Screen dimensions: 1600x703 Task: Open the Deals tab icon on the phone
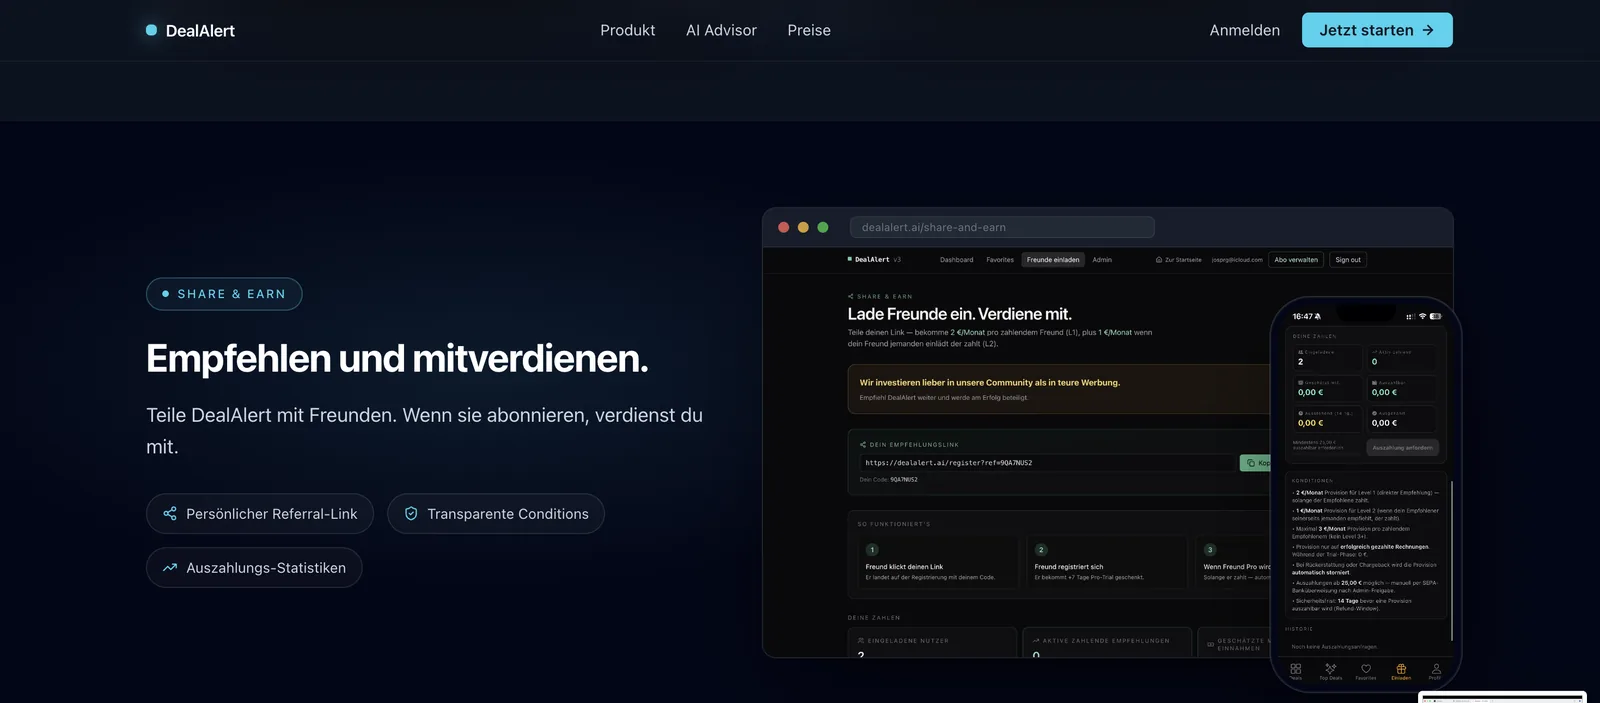tap(1296, 671)
